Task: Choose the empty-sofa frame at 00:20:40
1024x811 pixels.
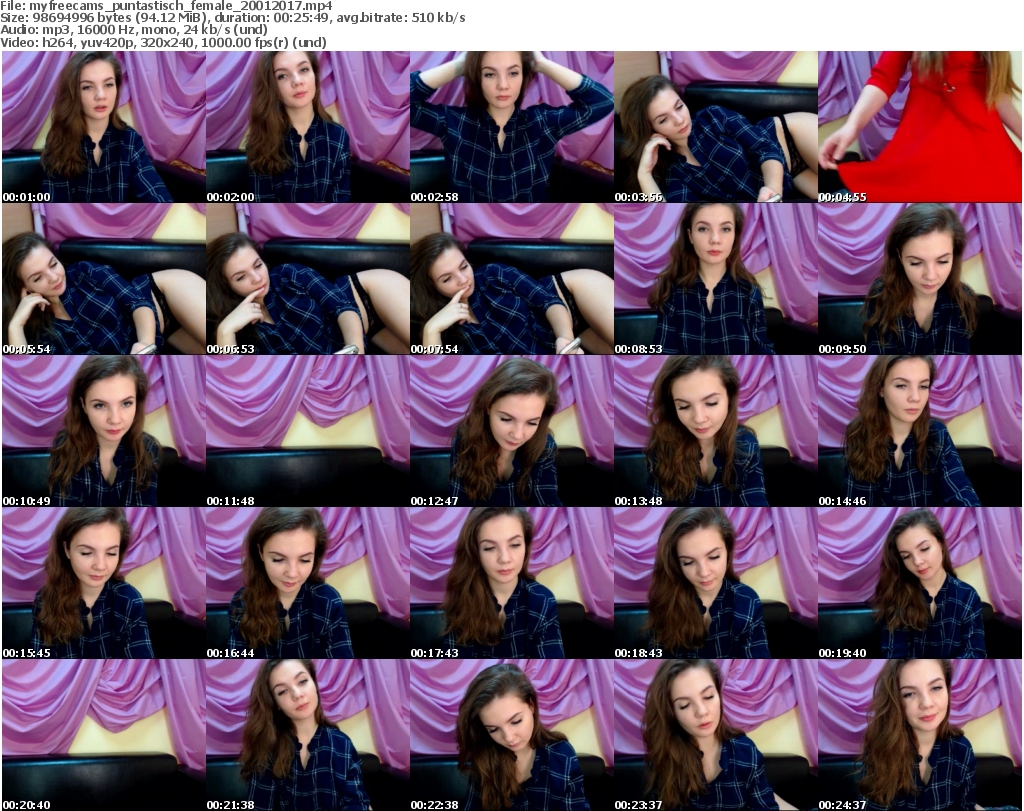Action: point(104,735)
